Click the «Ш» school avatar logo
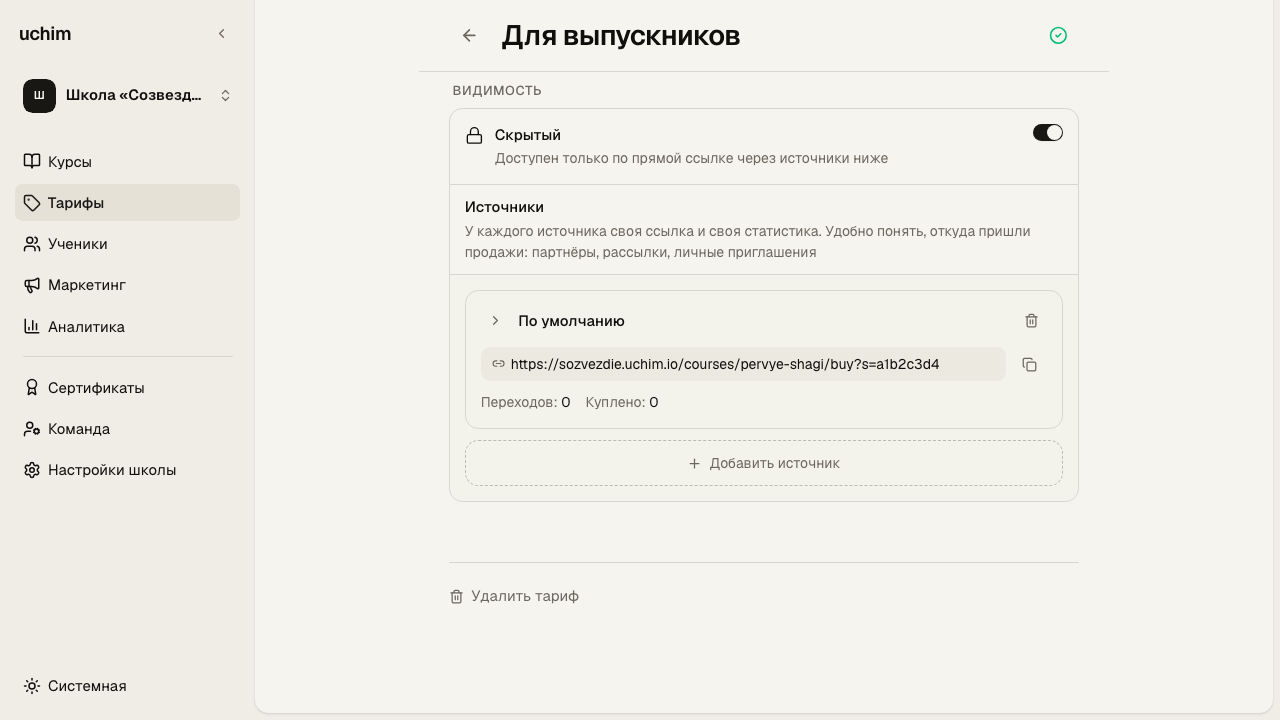Image resolution: width=1280 pixels, height=720 pixels. tap(39, 96)
